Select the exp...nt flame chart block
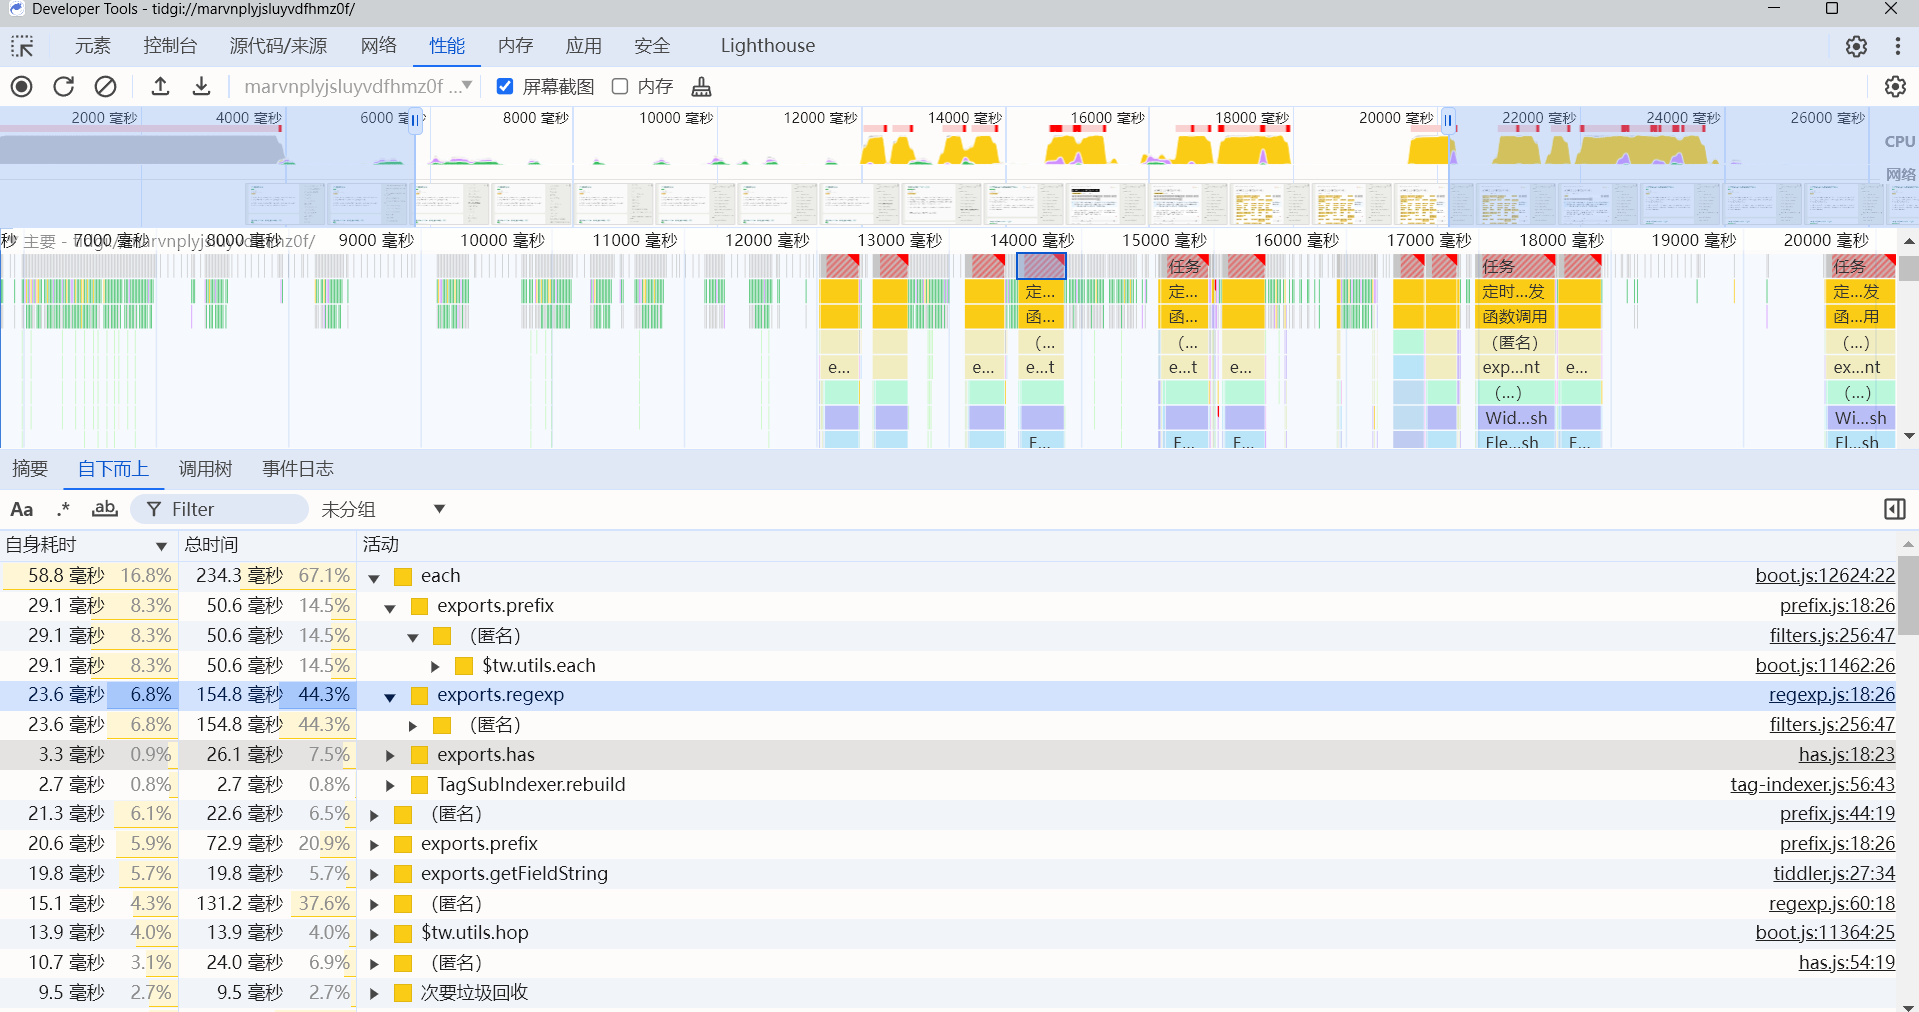Screen dimensions: 1919x1012 (x=1516, y=368)
